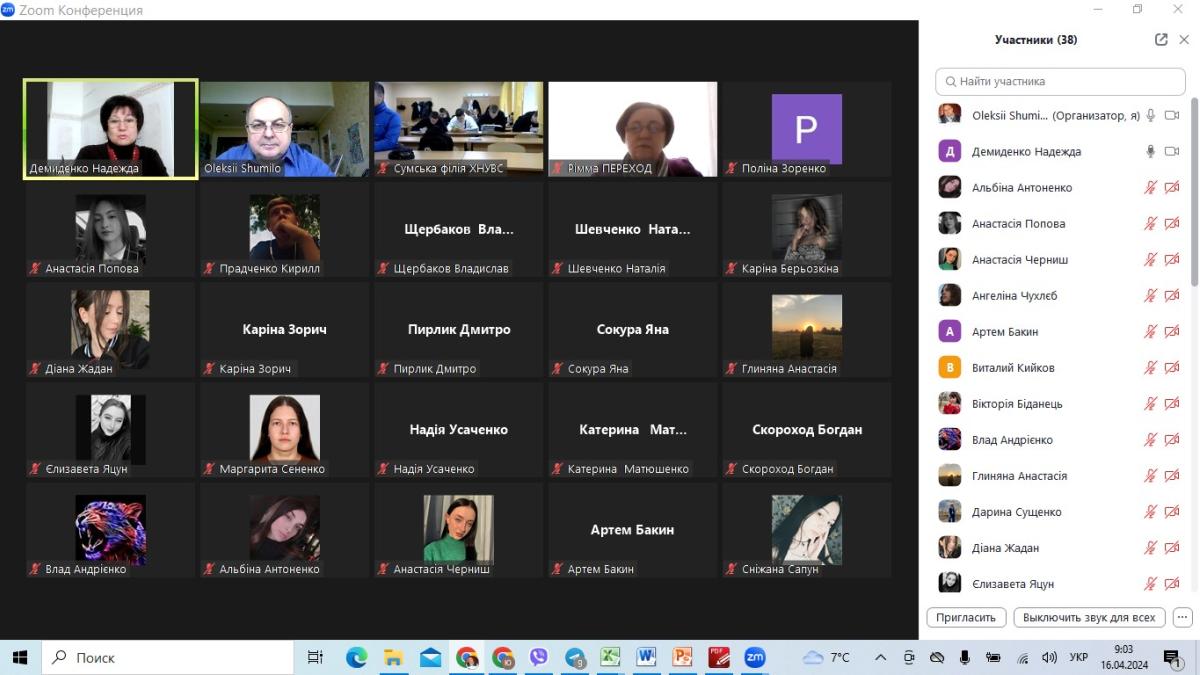Show hidden system tray icons
Screen dimensions: 1200x675
coord(880,657)
